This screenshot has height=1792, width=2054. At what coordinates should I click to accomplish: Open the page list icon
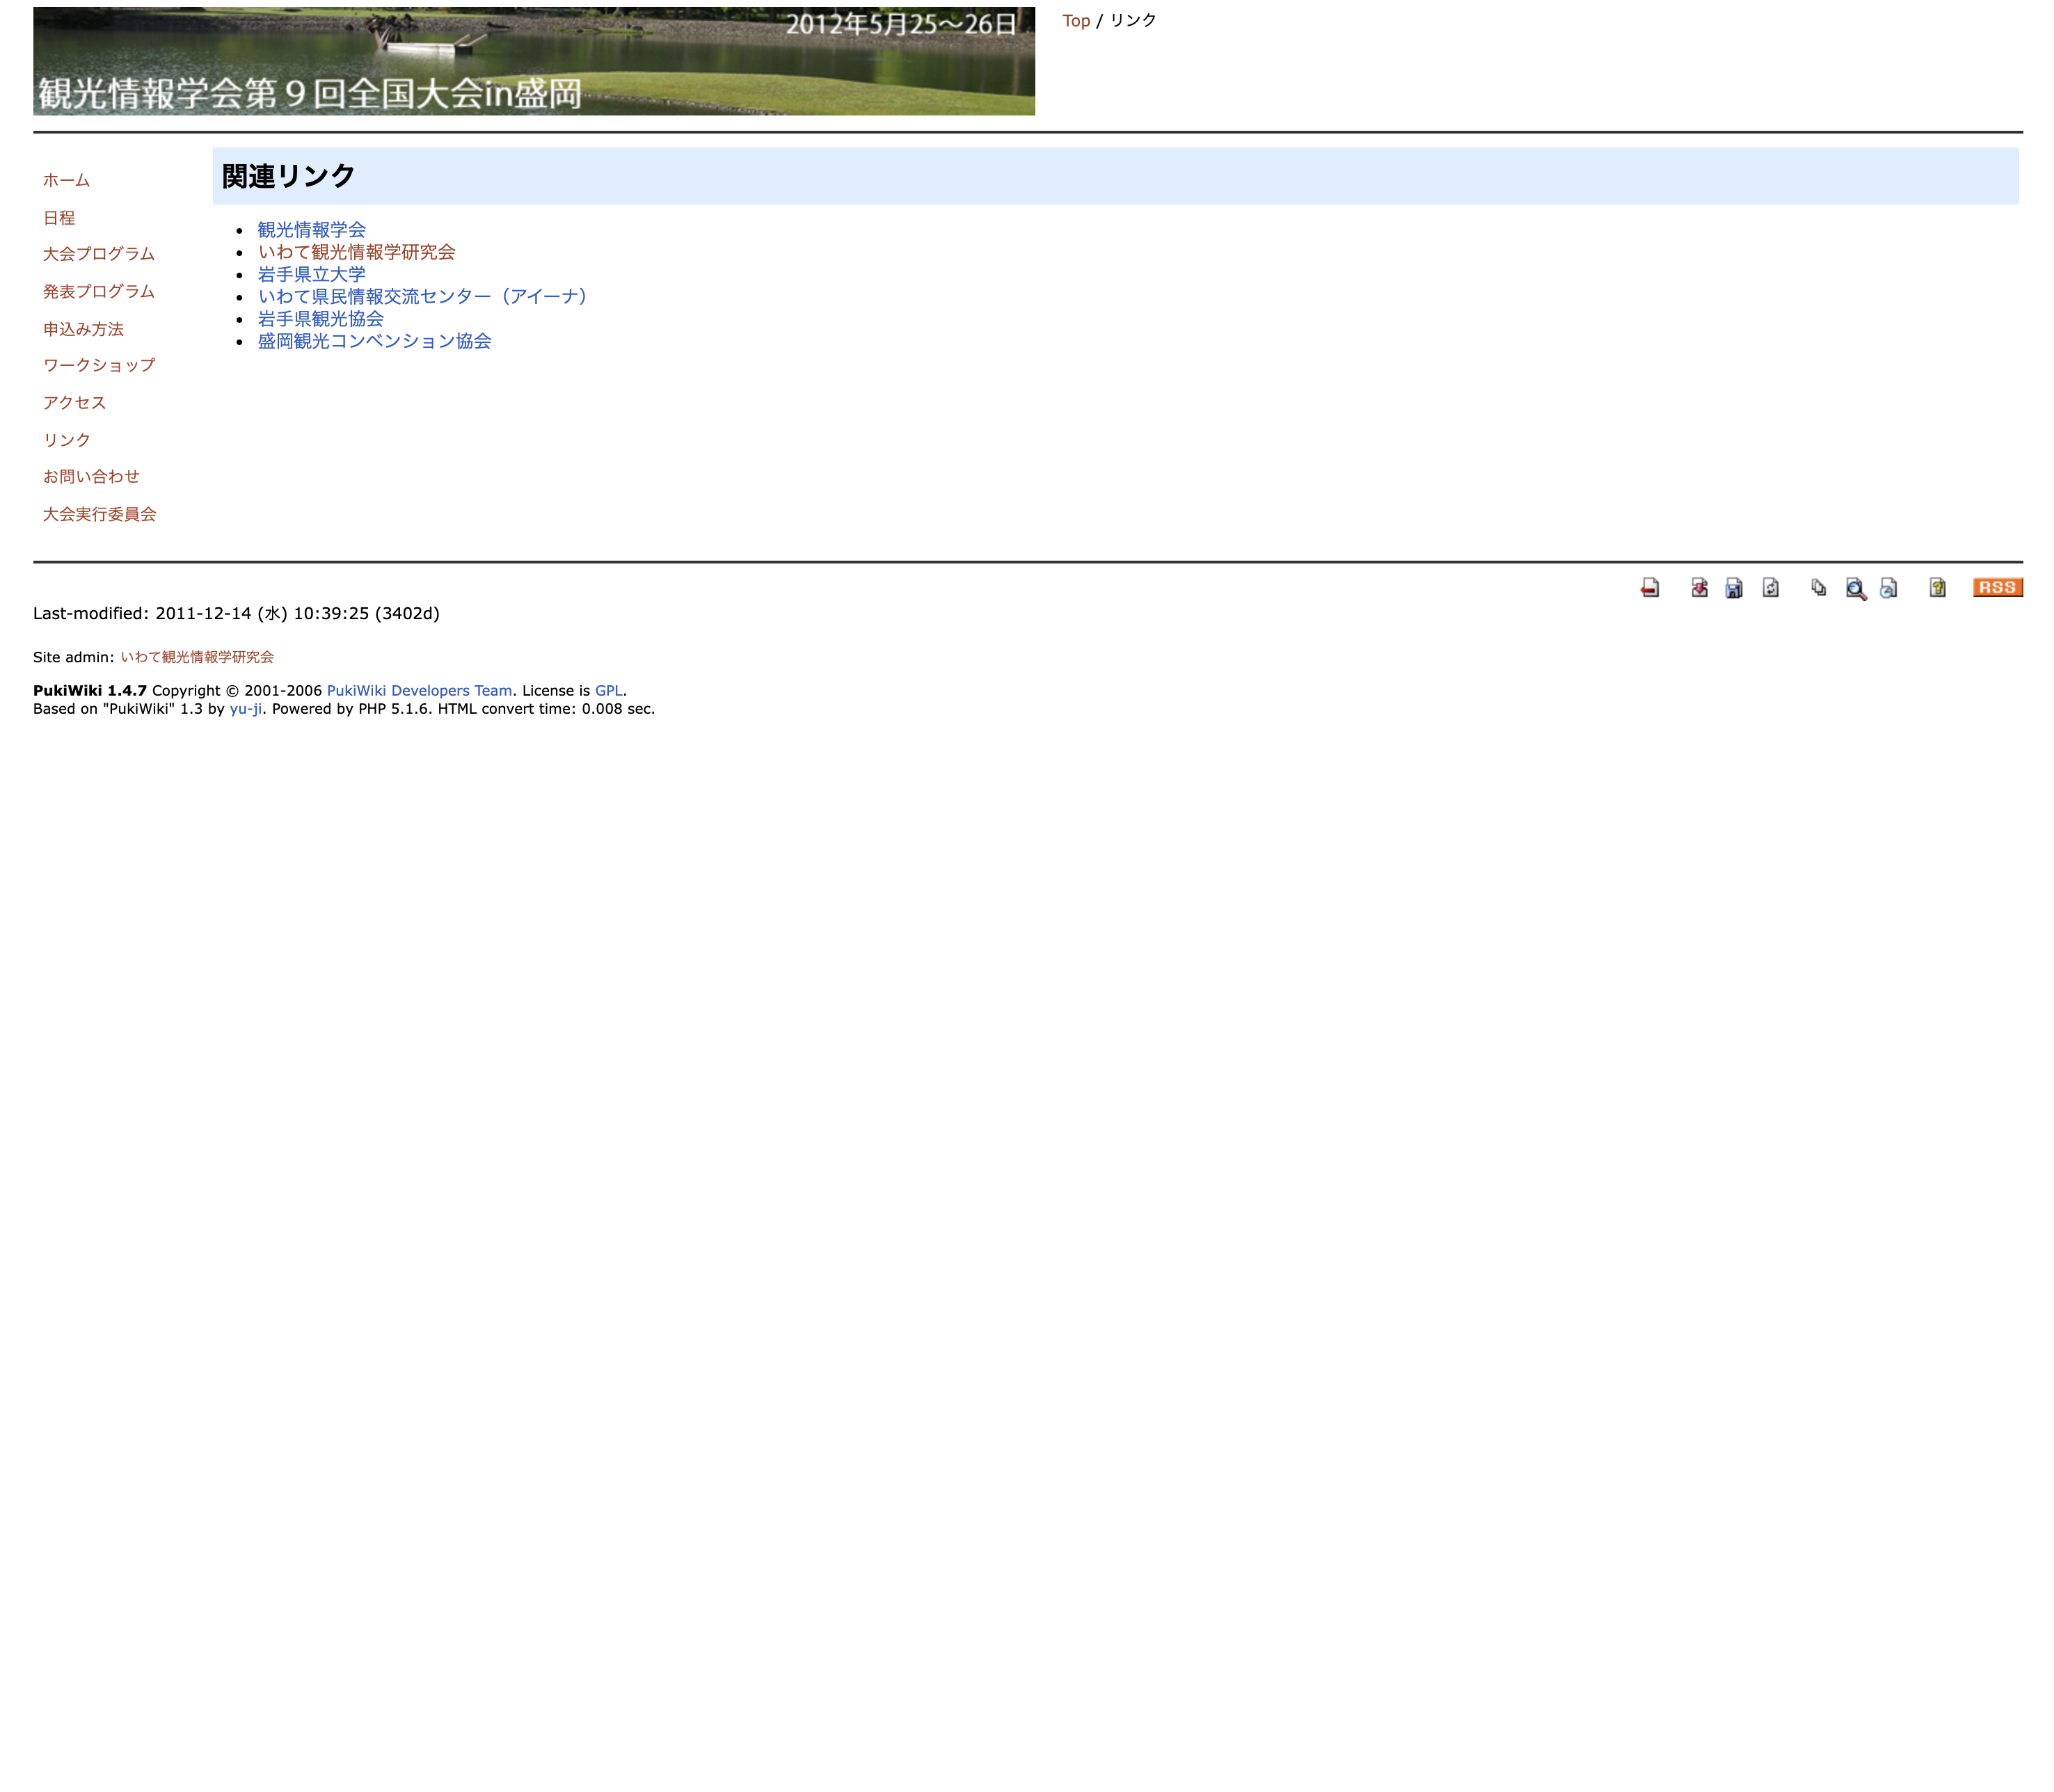[1819, 588]
